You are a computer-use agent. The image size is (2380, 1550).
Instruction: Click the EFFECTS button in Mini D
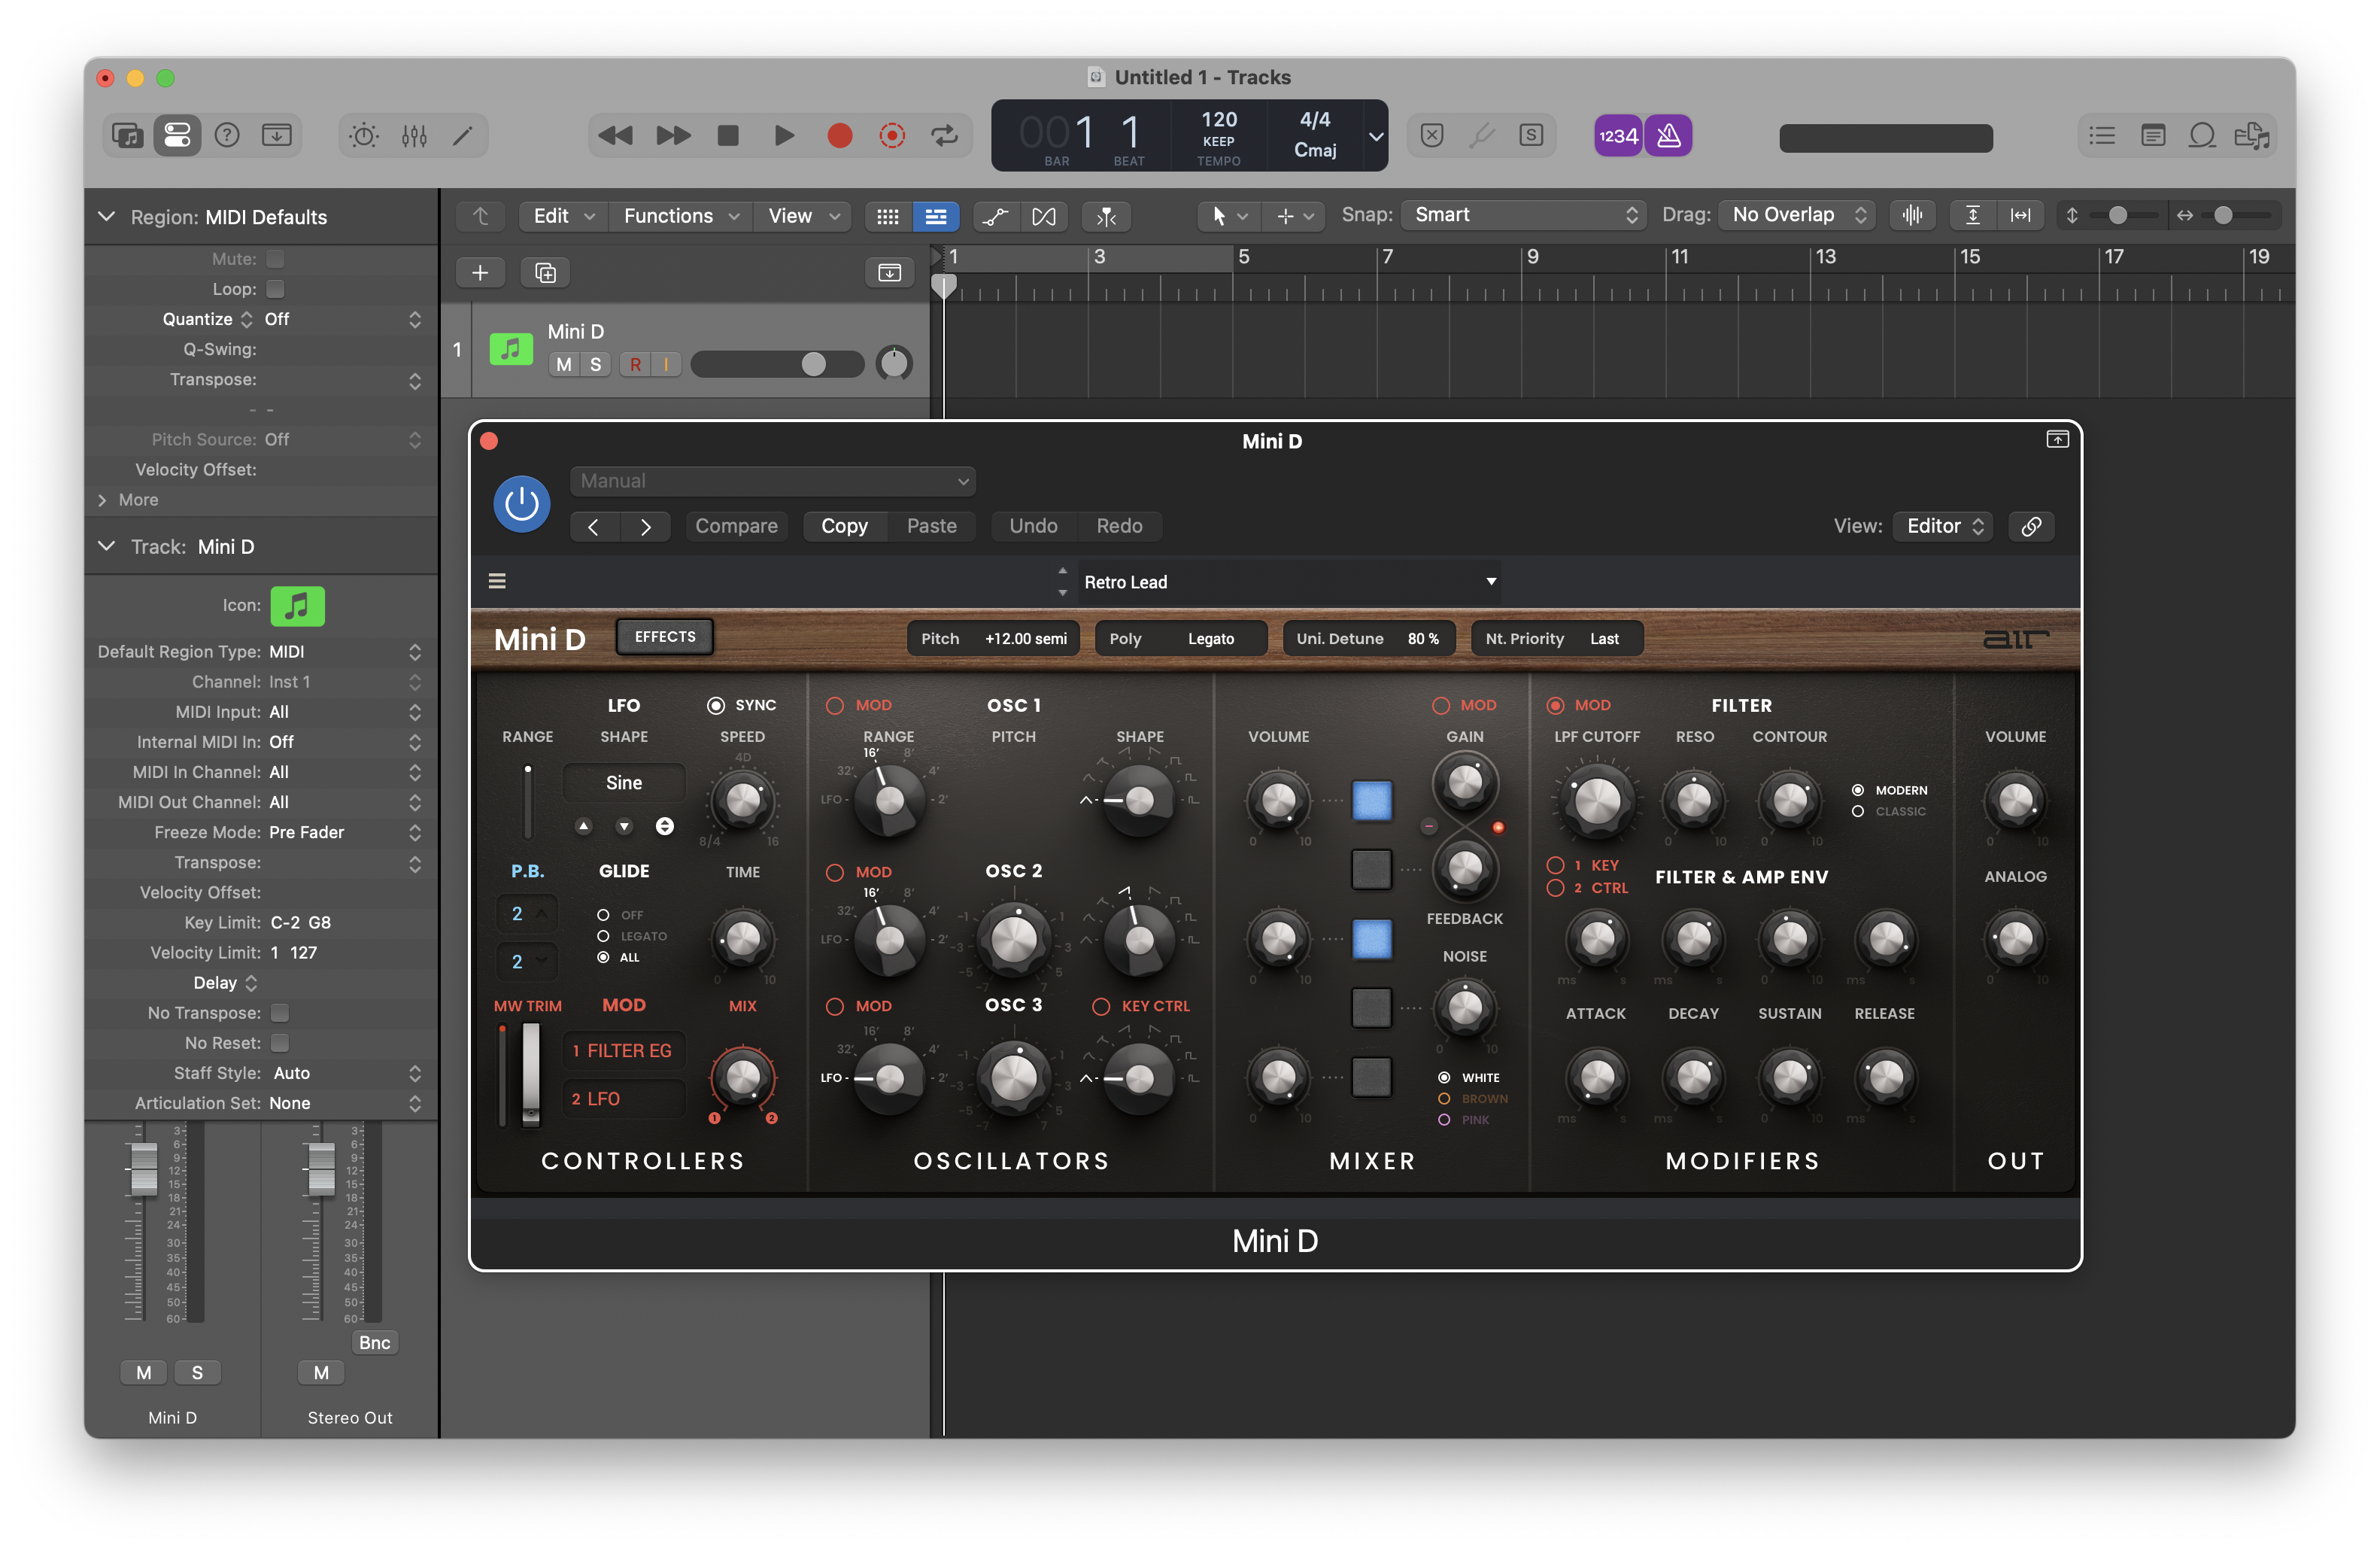(x=664, y=637)
